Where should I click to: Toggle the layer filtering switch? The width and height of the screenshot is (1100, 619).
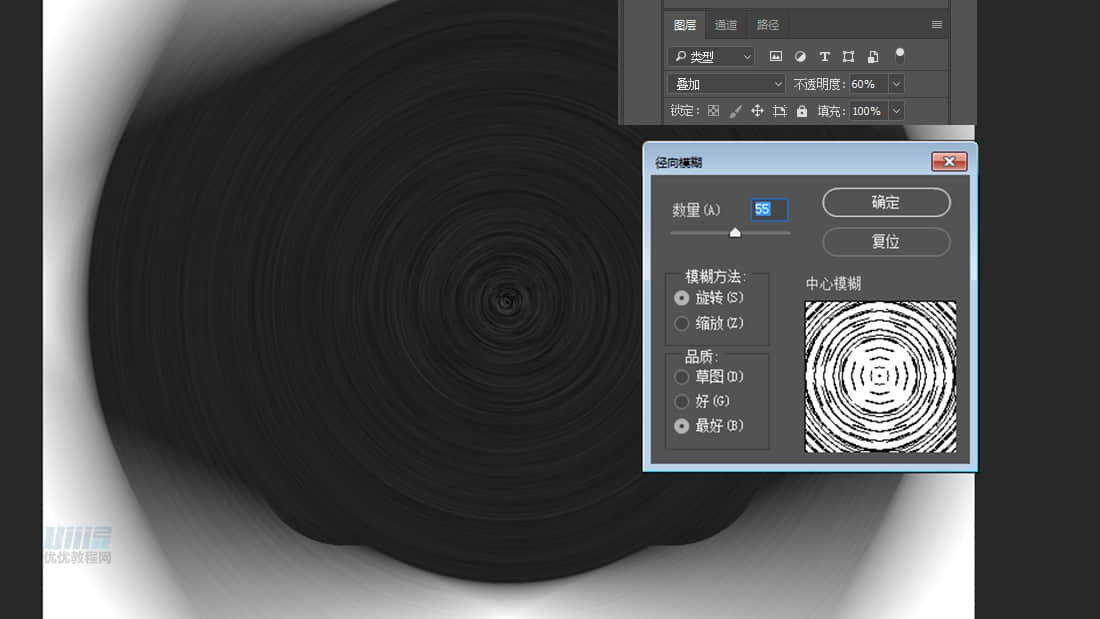(x=899, y=55)
